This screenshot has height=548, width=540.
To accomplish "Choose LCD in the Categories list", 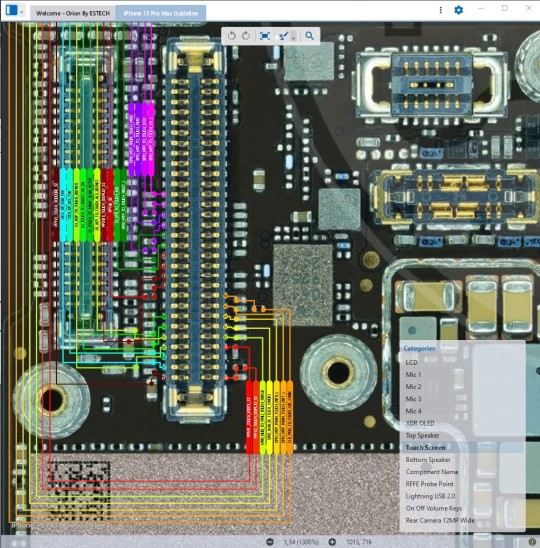I will [x=411, y=362].
